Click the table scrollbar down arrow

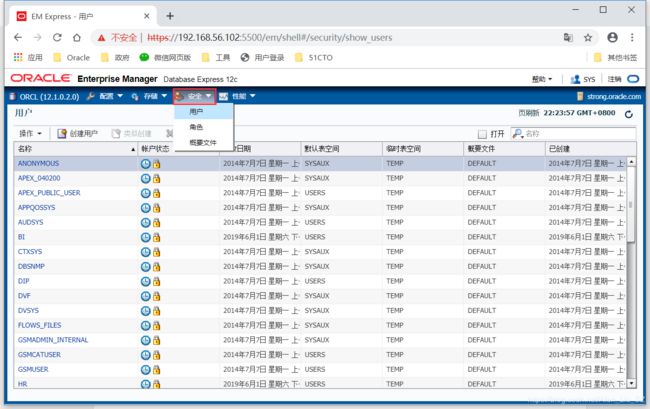pyautogui.click(x=631, y=384)
